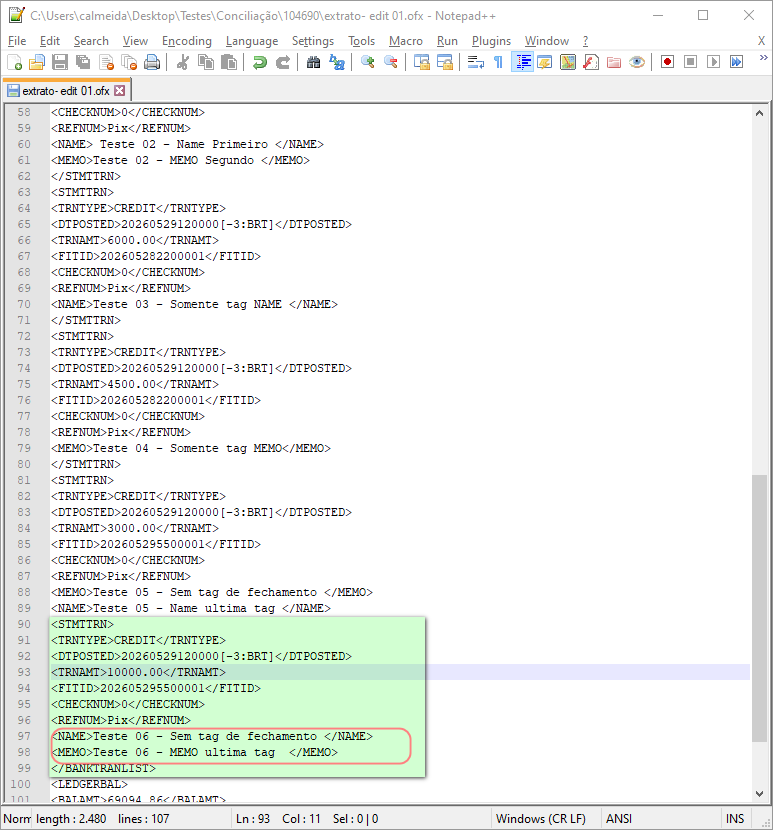This screenshot has width=773, height=830.
Task: Open the Plugins menu
Action: pos(491,41)
